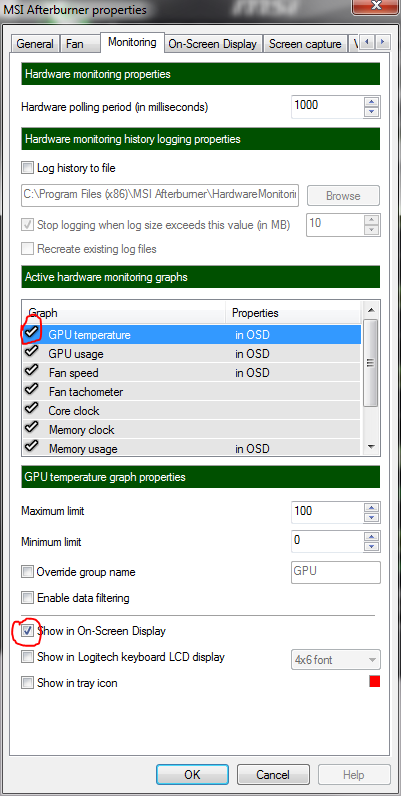
Task: Toggle the Fan speed graph checkmark
Action: (x=31, y=370)
